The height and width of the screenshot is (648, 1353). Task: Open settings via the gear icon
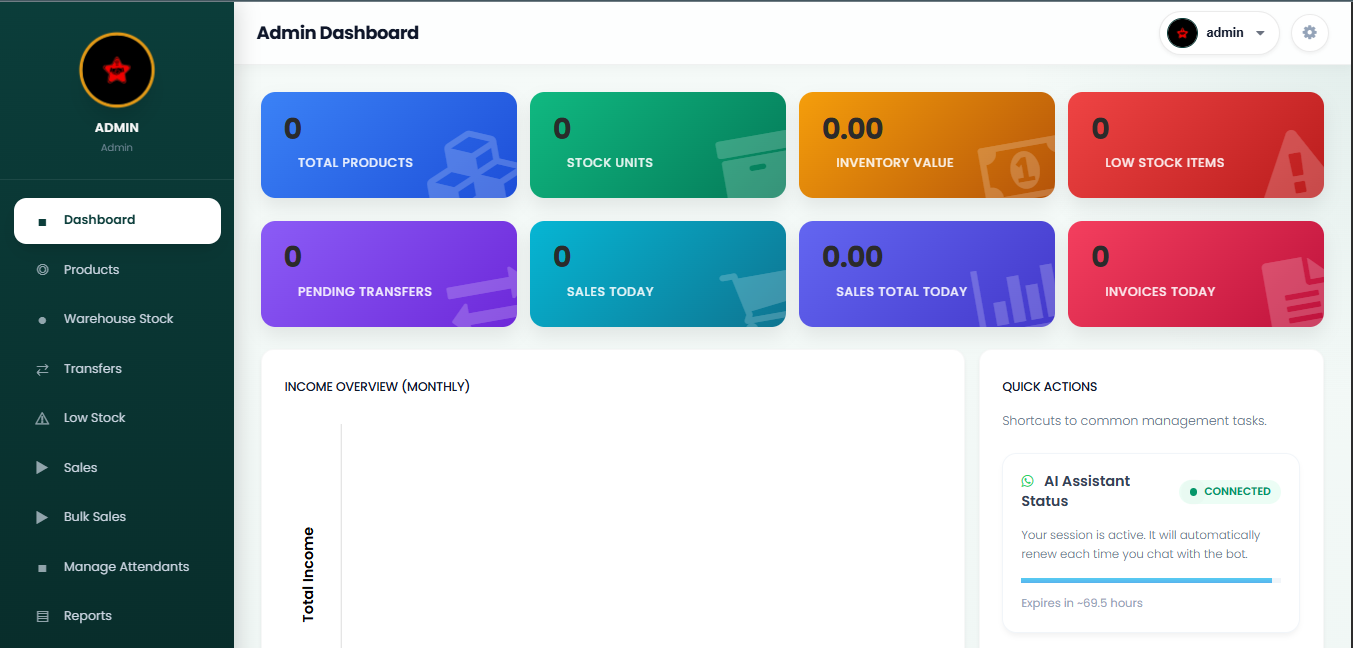(1310, 33)
